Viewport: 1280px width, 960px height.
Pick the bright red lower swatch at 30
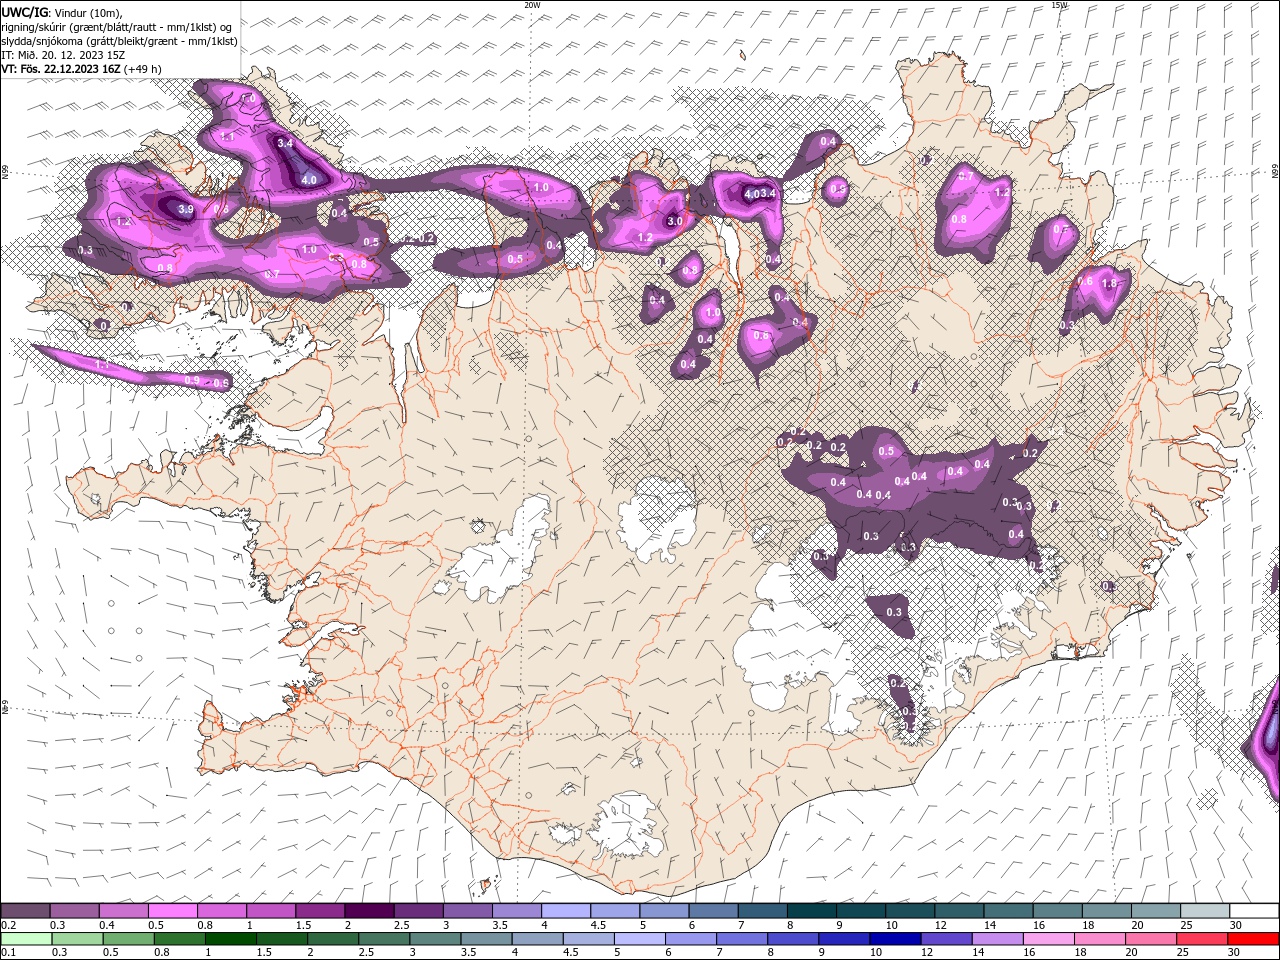pos(1253,939)
